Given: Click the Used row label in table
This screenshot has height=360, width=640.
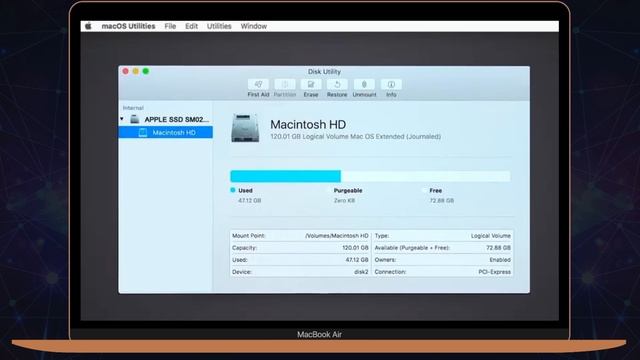Looking at the screenshot, I should click(x=240, y=260).
